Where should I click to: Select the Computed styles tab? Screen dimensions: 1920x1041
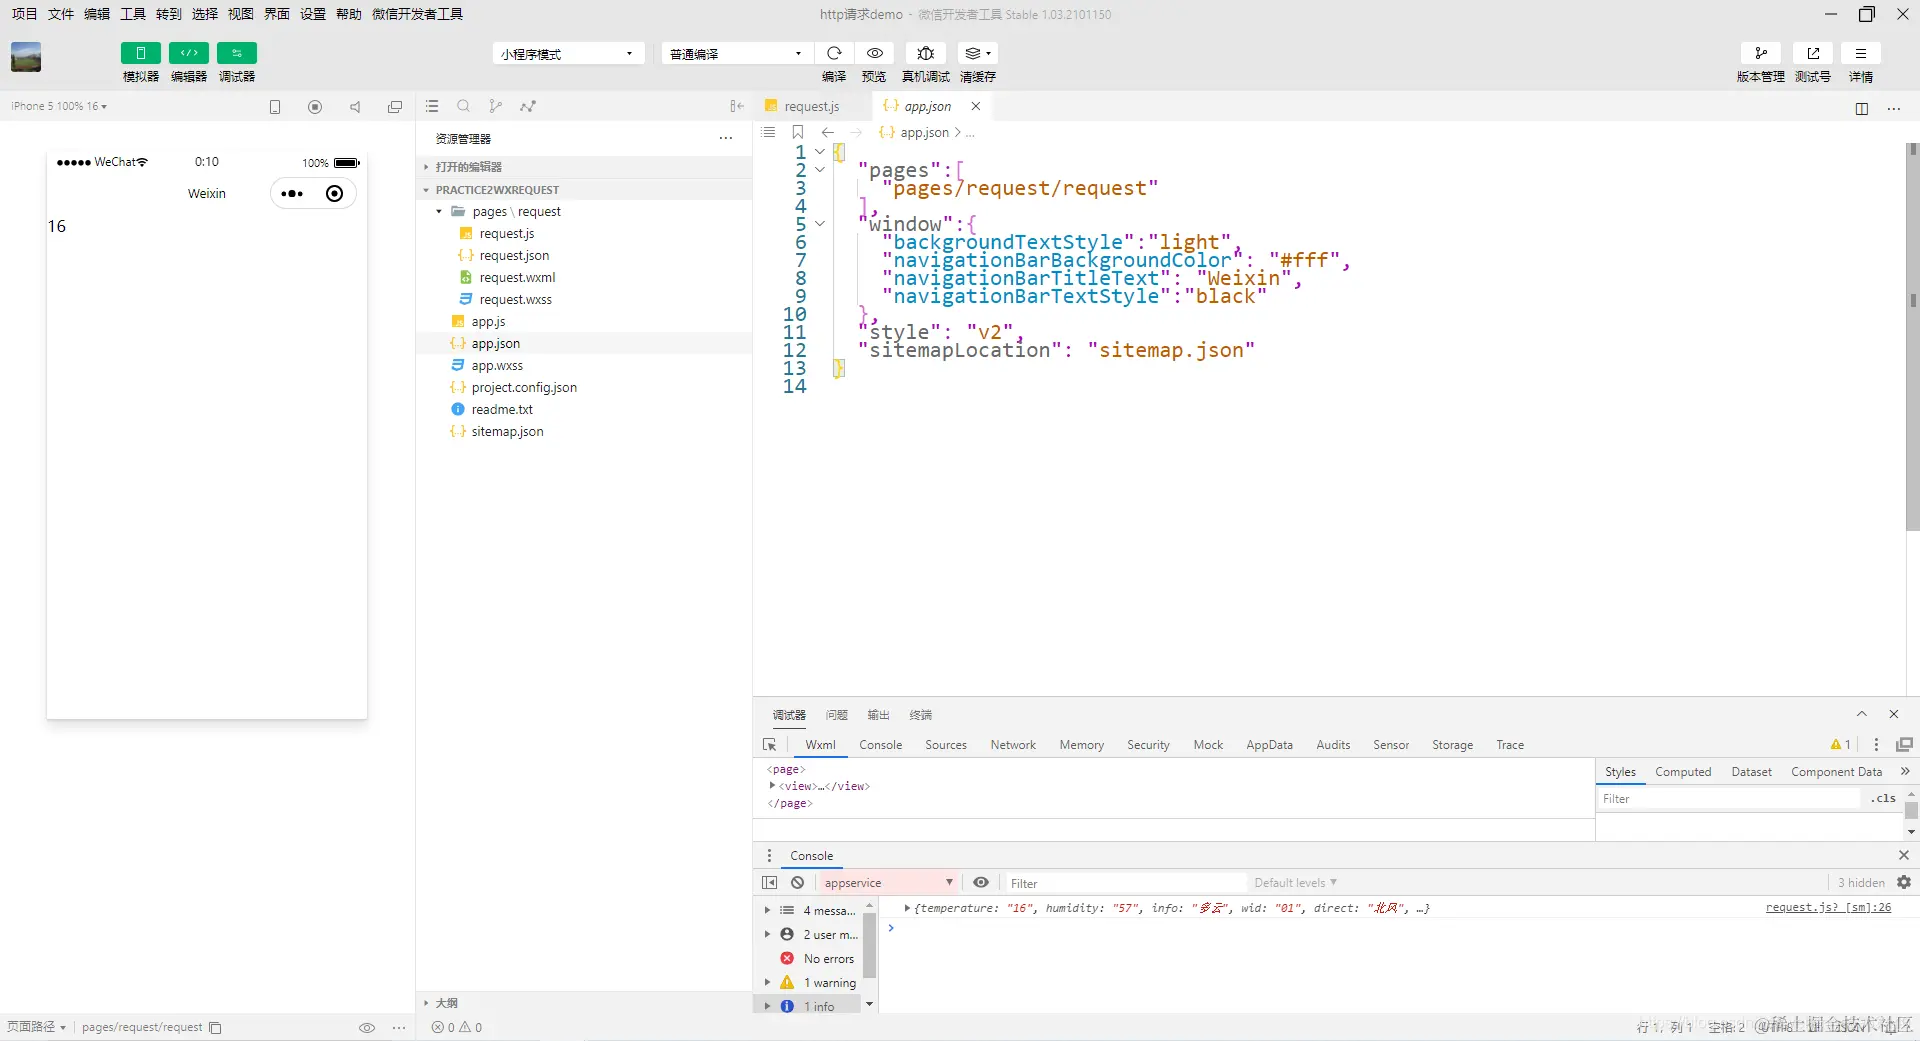[1683, 772]
